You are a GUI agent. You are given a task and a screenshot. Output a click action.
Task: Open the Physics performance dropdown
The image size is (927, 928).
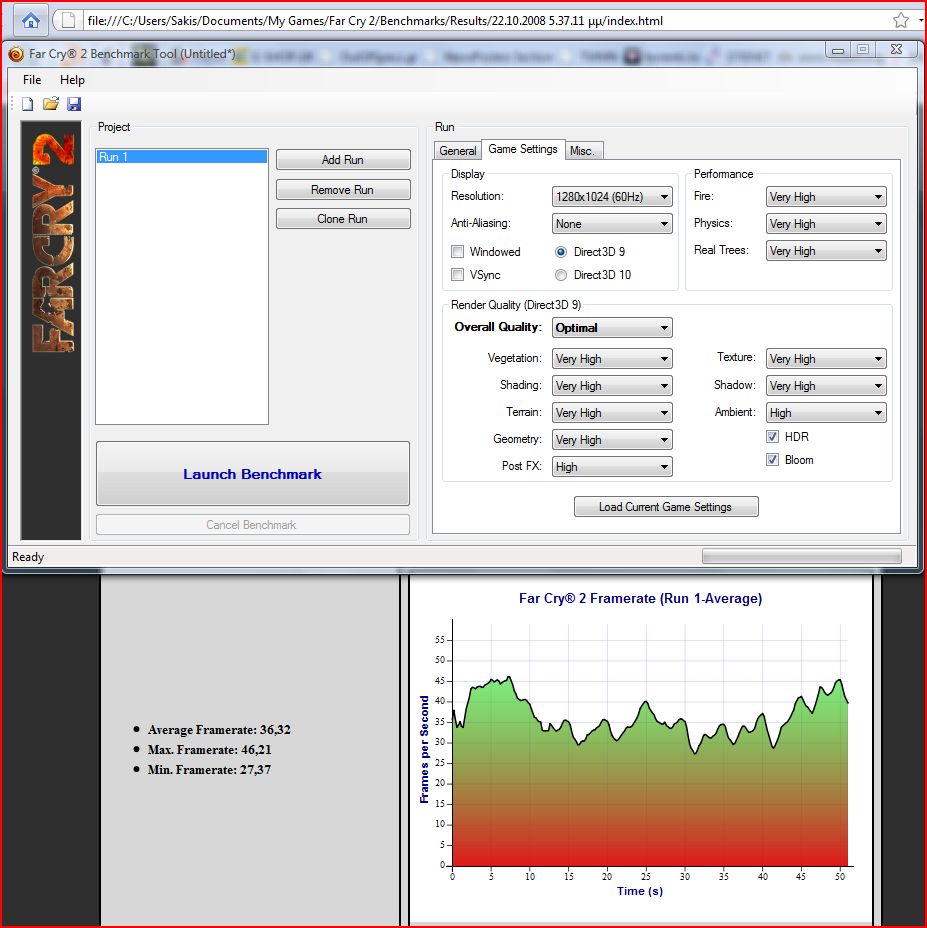826,224
